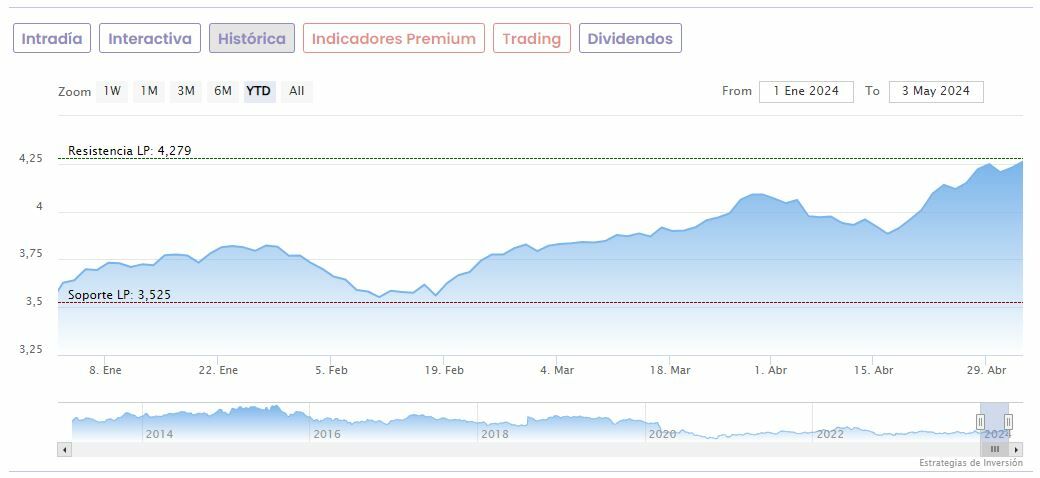The width and height of the screenshot is (1040, 478).
Task: Zoom chart to All data
Action: point(297,91)
